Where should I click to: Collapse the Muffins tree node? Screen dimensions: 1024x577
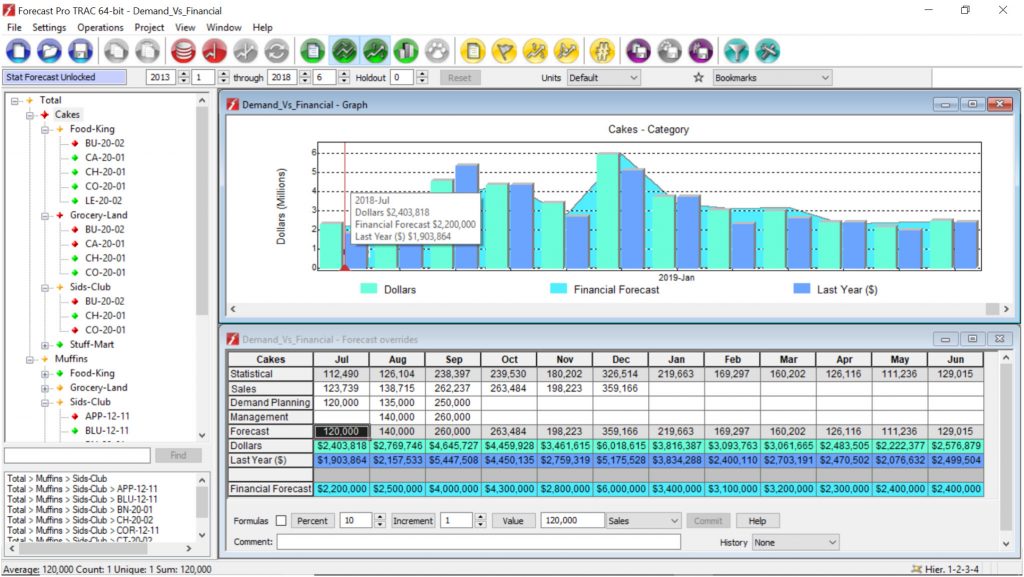(30, 359)
